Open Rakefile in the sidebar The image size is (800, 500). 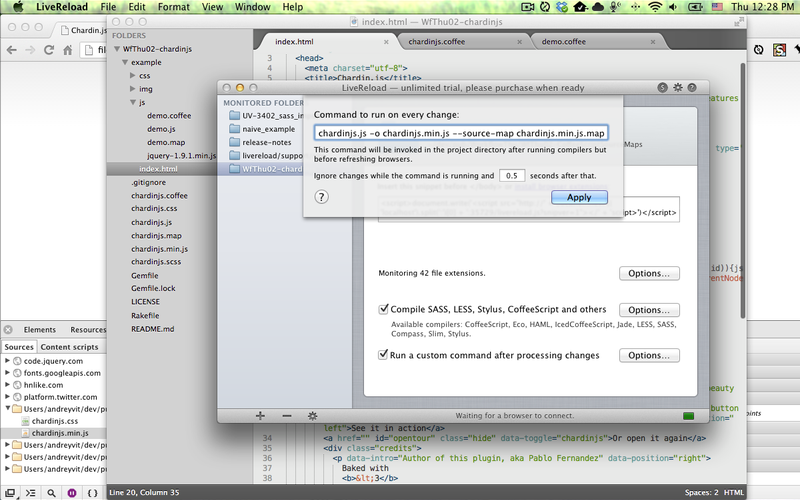[x=145, y=315]
